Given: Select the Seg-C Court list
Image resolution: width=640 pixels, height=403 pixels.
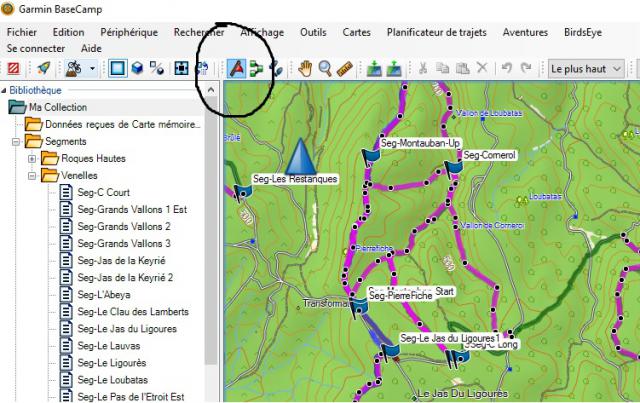Looking at the screenshot, I should coord(104,192).
